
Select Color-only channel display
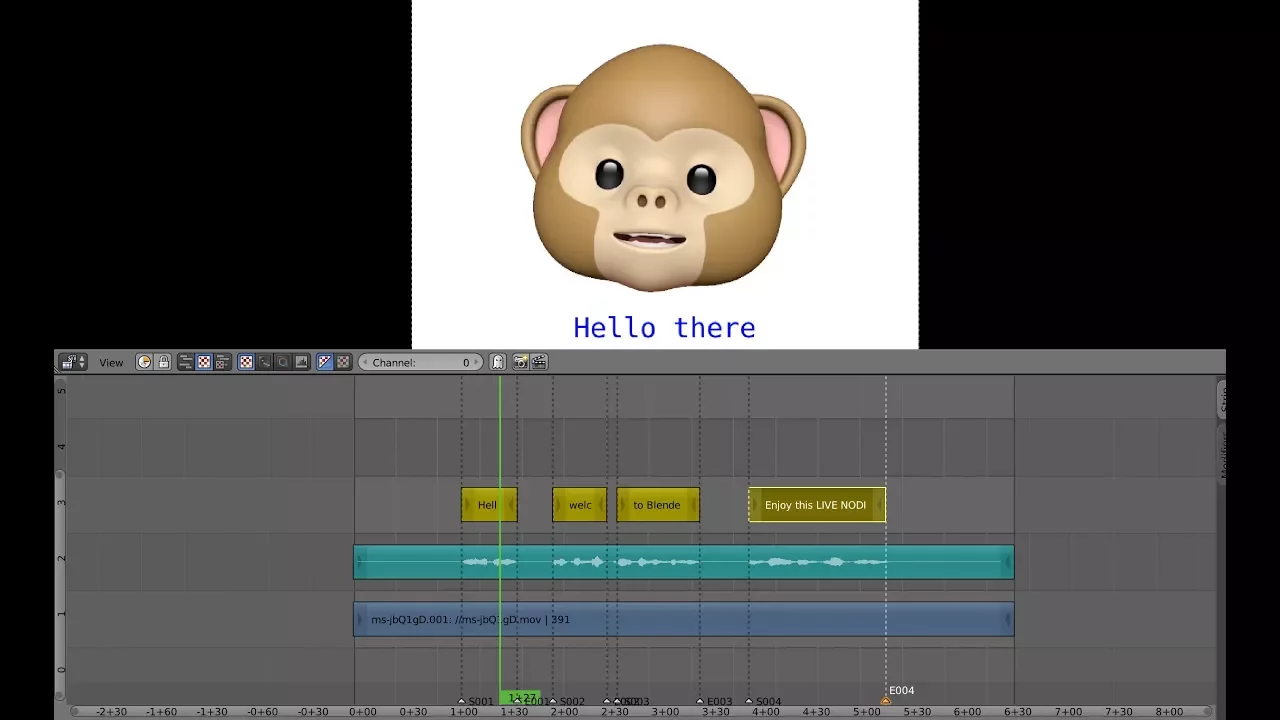click(x=343, y=362)
